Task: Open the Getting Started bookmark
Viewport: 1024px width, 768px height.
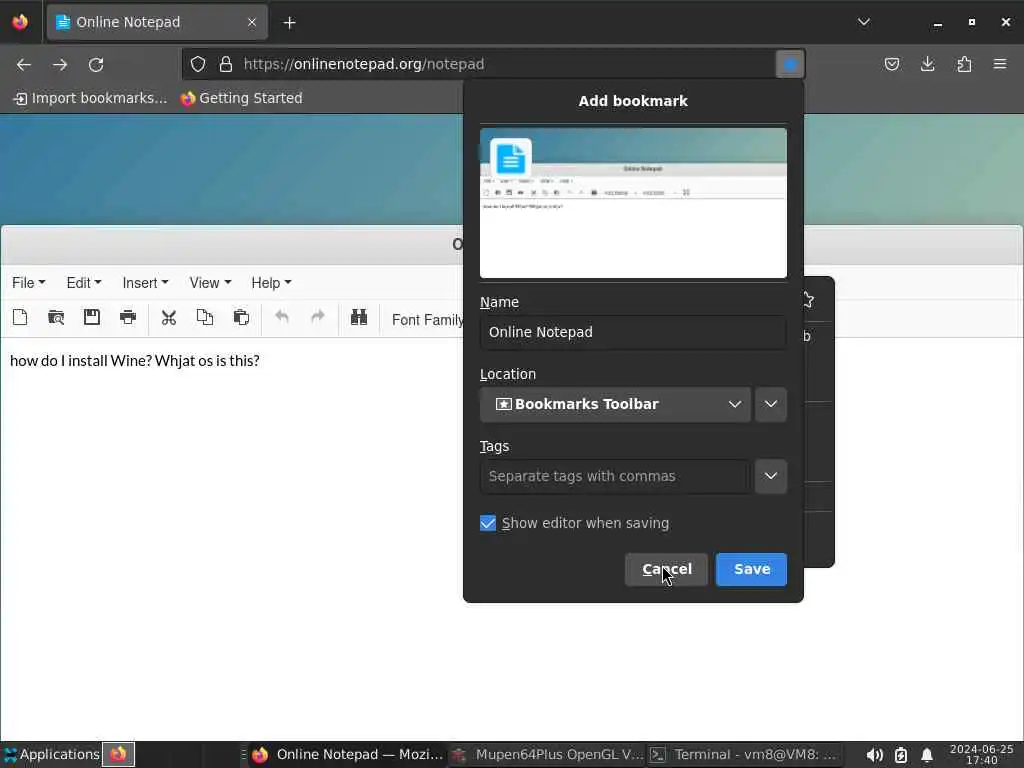Action: (242, 98)
